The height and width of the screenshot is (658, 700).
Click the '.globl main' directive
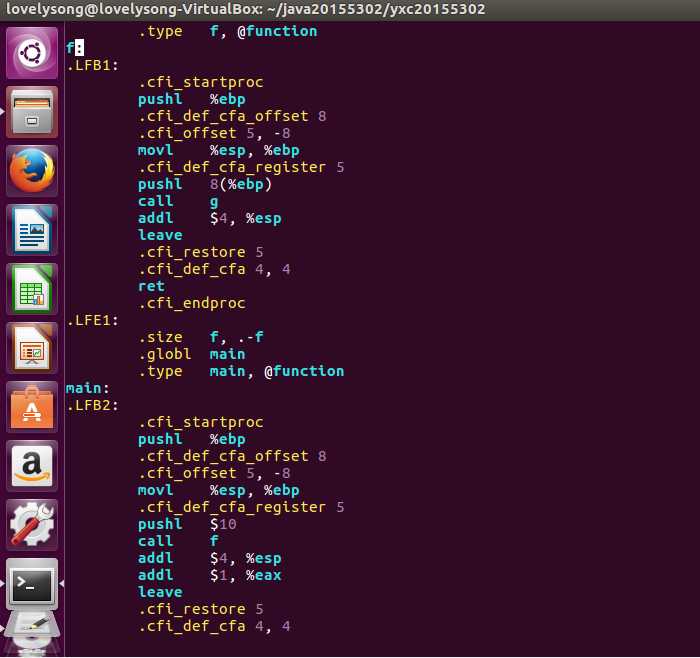pos(192,354)
